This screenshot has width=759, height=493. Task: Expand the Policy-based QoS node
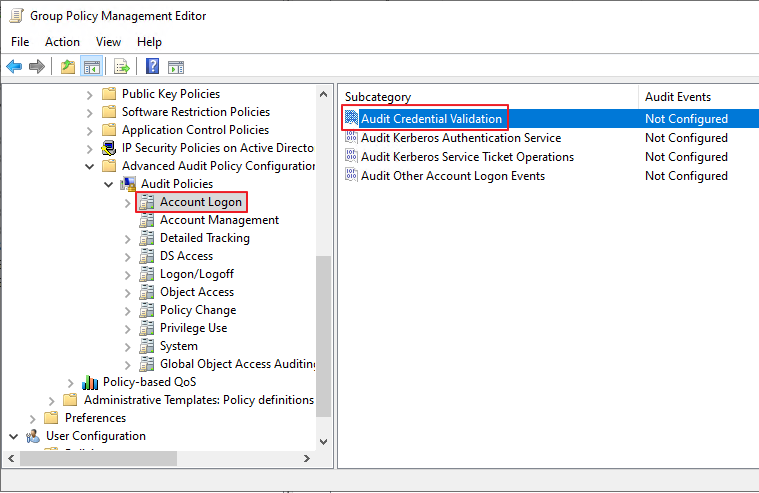[71, 383]
